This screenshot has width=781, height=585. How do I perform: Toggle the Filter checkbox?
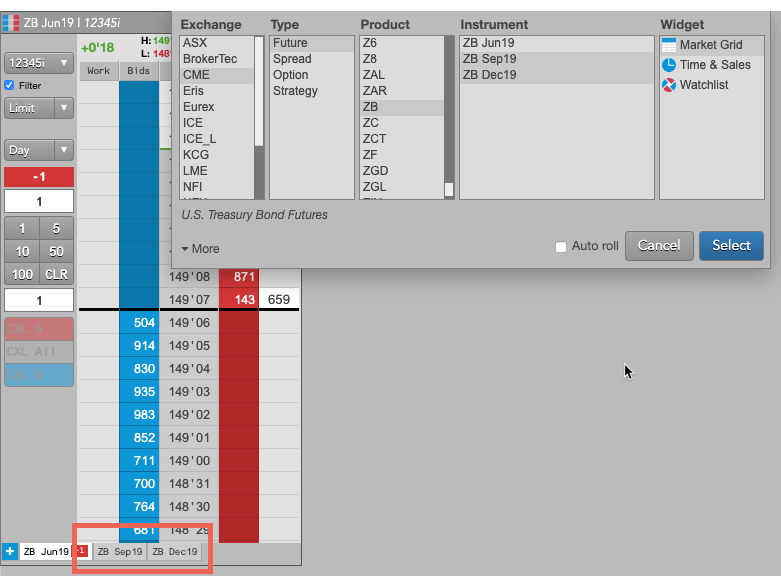[9, 85]
